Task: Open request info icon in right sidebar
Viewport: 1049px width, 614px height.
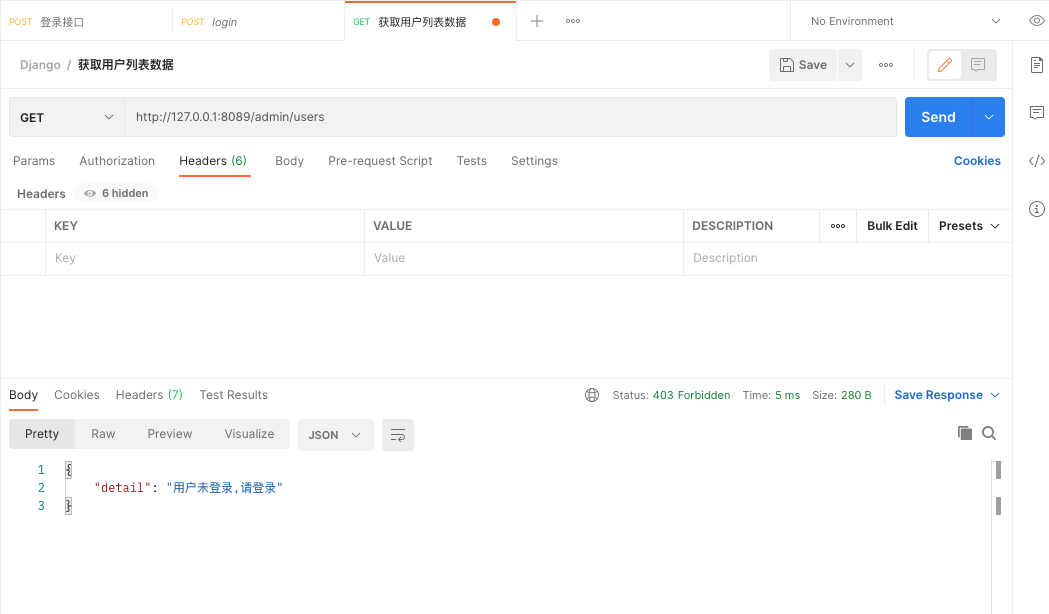Action: 1036,209
